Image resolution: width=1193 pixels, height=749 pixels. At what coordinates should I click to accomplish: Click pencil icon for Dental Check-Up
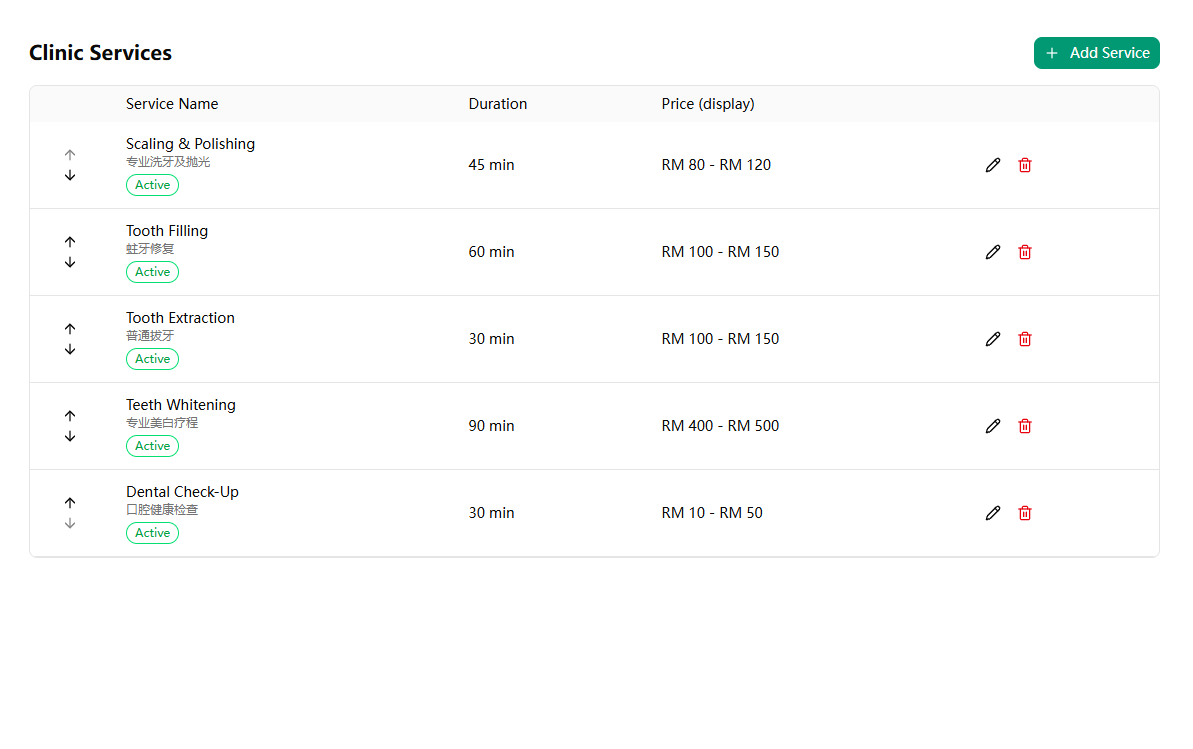click(x=992, y=513)
